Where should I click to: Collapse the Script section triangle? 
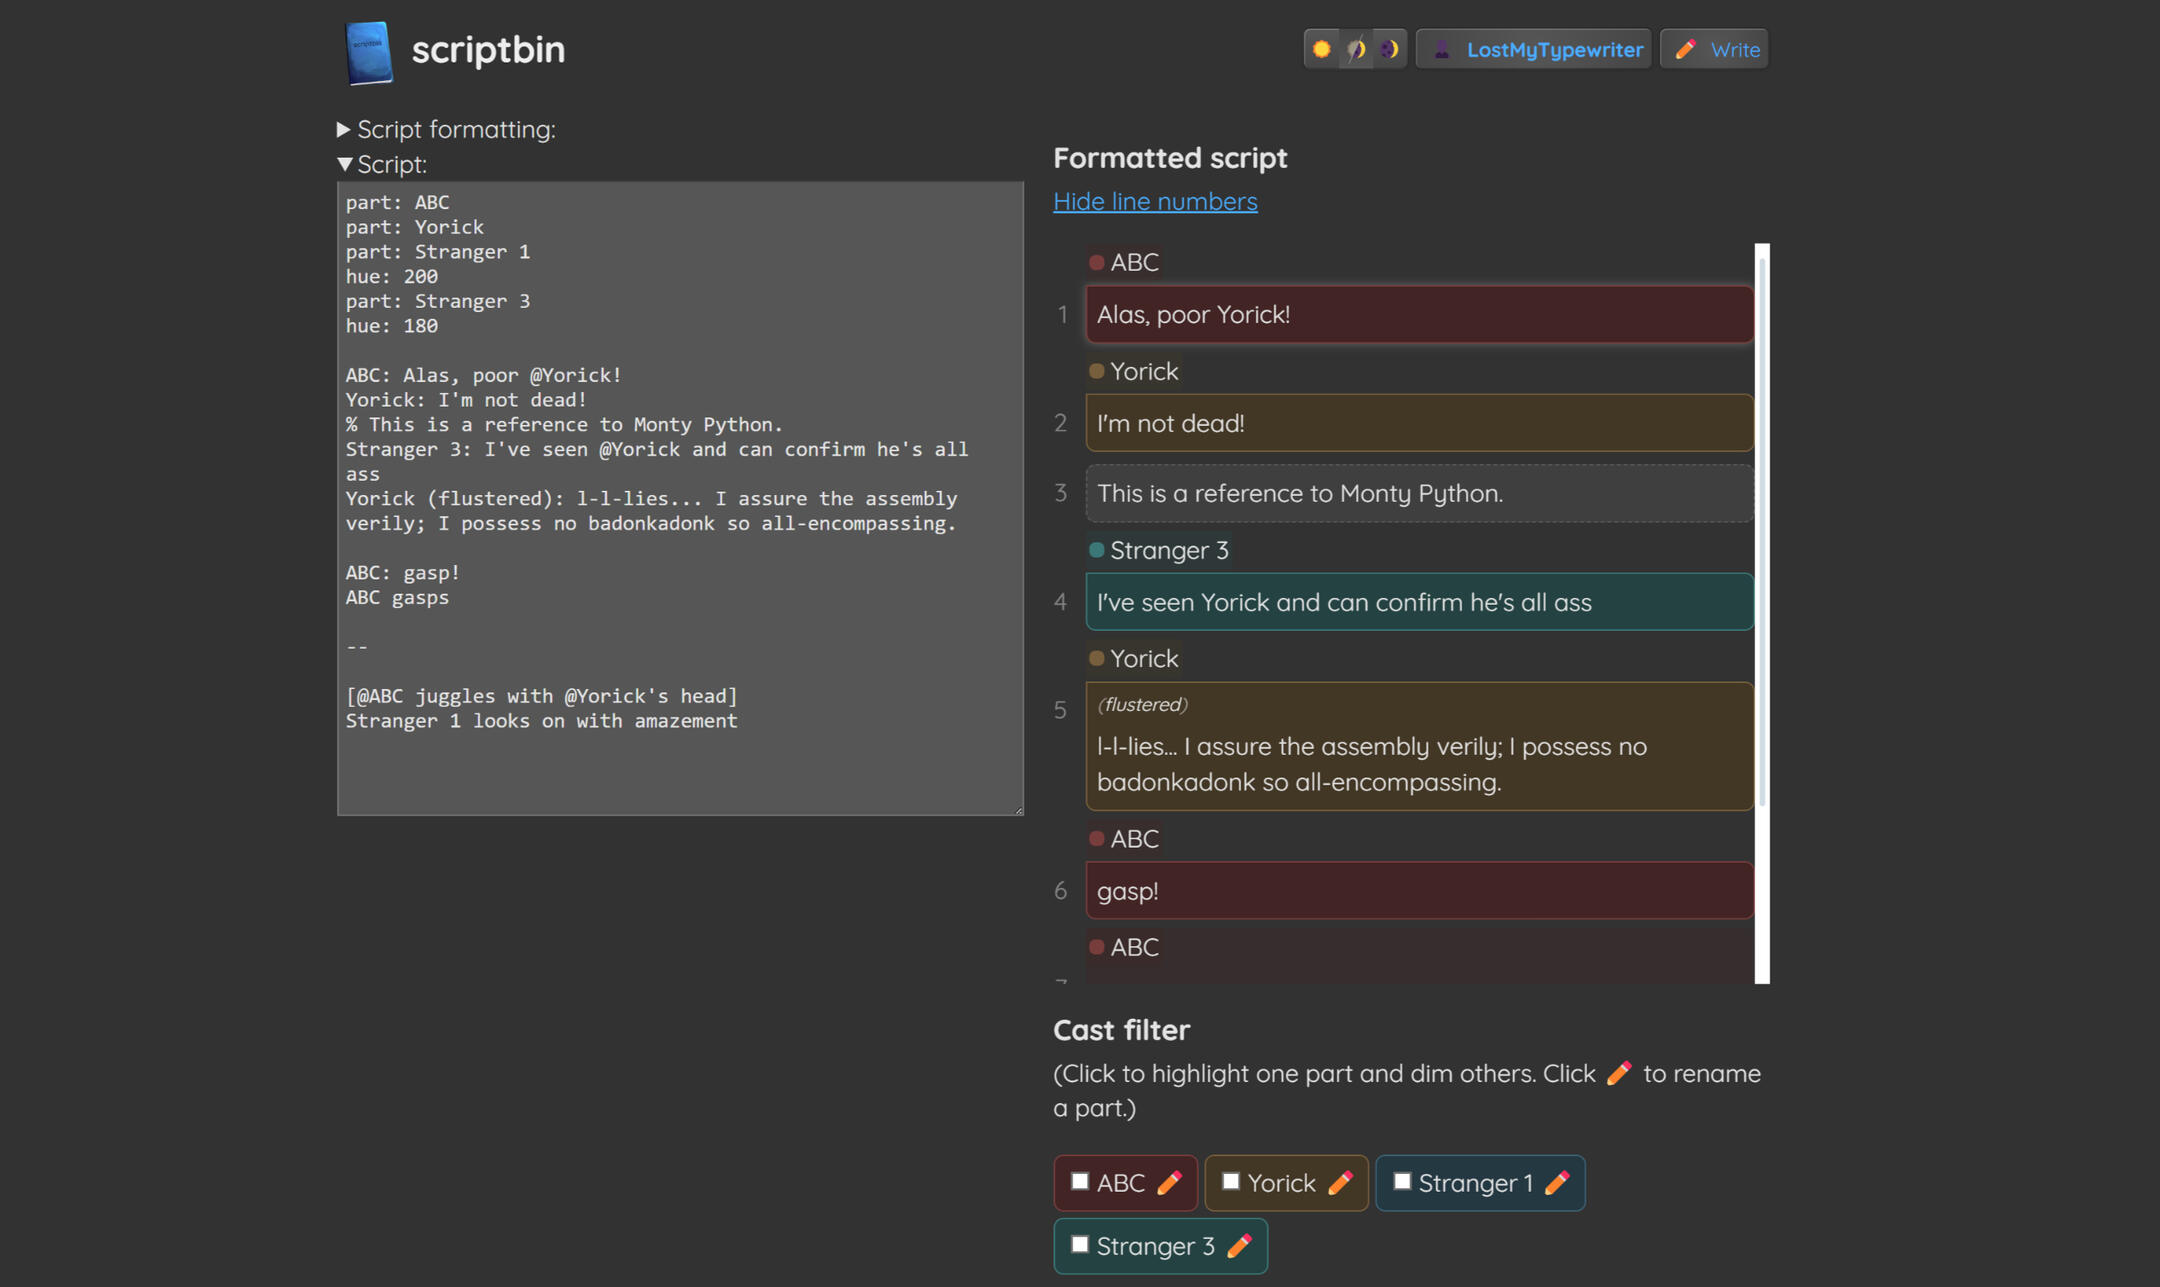pos(344,164)
